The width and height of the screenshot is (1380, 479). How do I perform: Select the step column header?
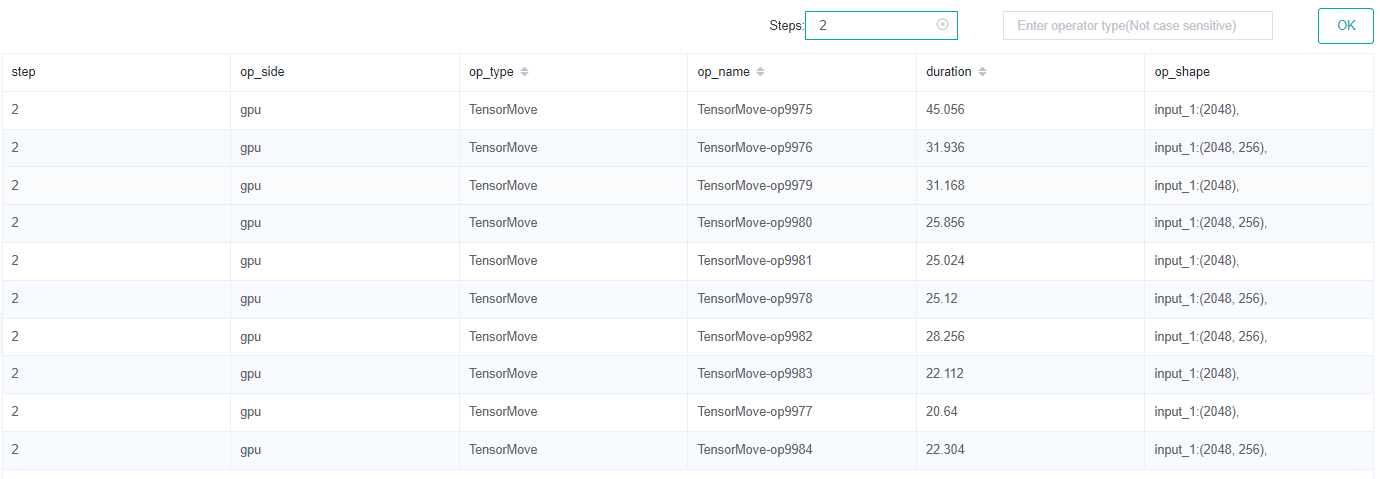[24, 72]
